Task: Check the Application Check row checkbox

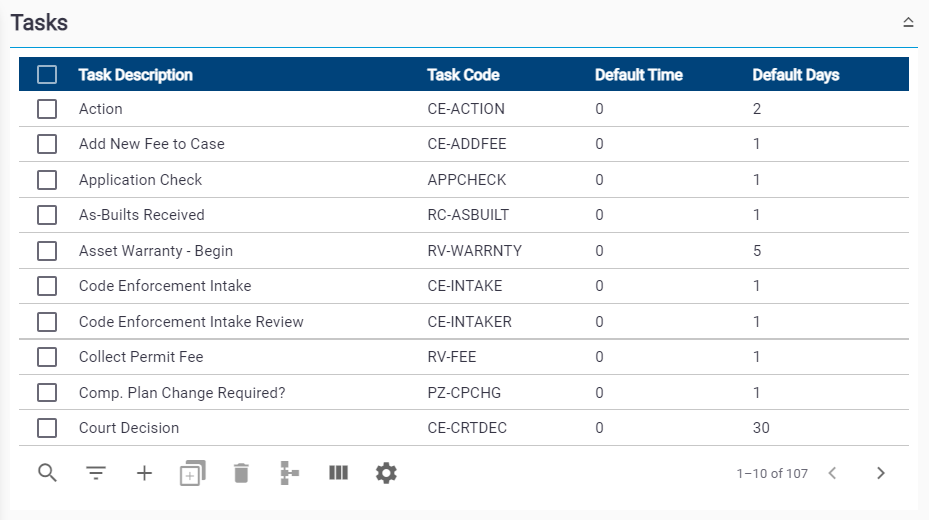Action: click(x=47, y=179)
